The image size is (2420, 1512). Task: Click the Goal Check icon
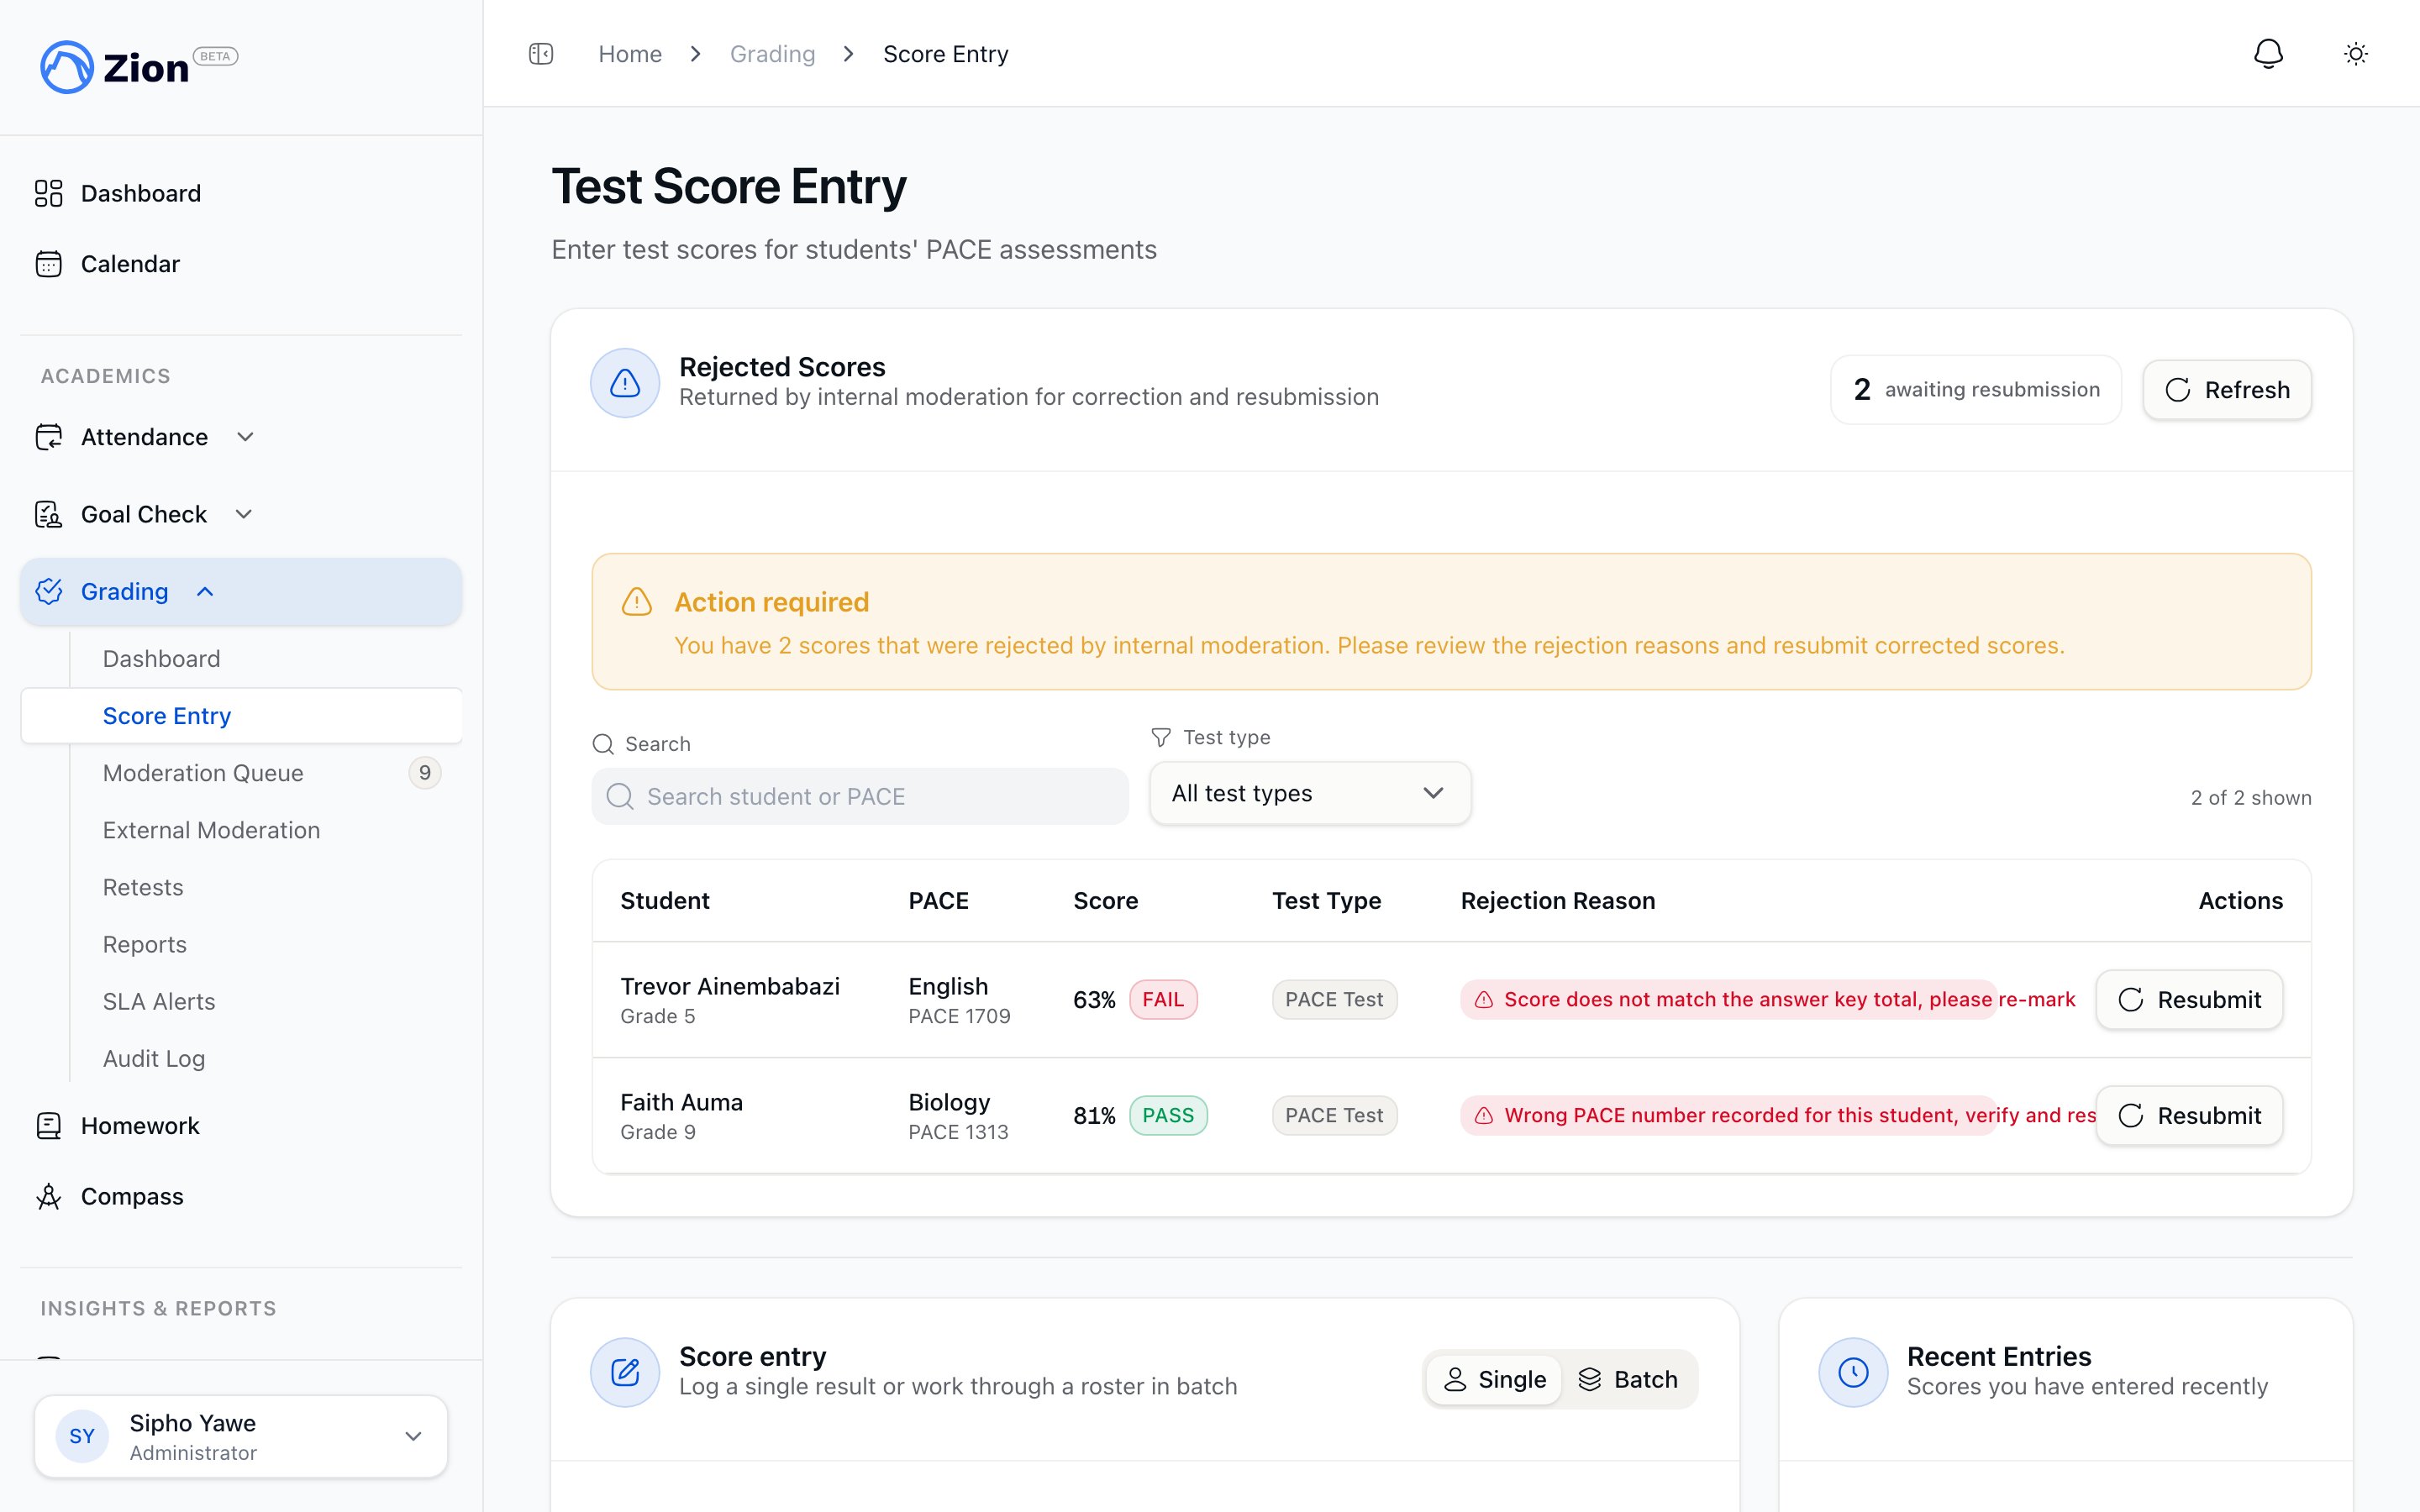pos(48,514)
